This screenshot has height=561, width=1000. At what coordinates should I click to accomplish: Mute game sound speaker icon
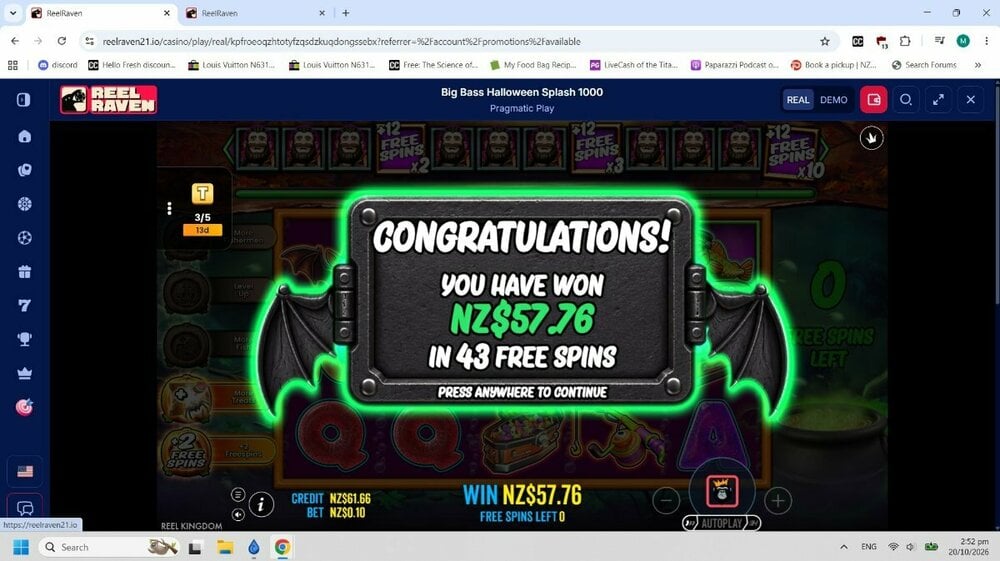(238, 515)
